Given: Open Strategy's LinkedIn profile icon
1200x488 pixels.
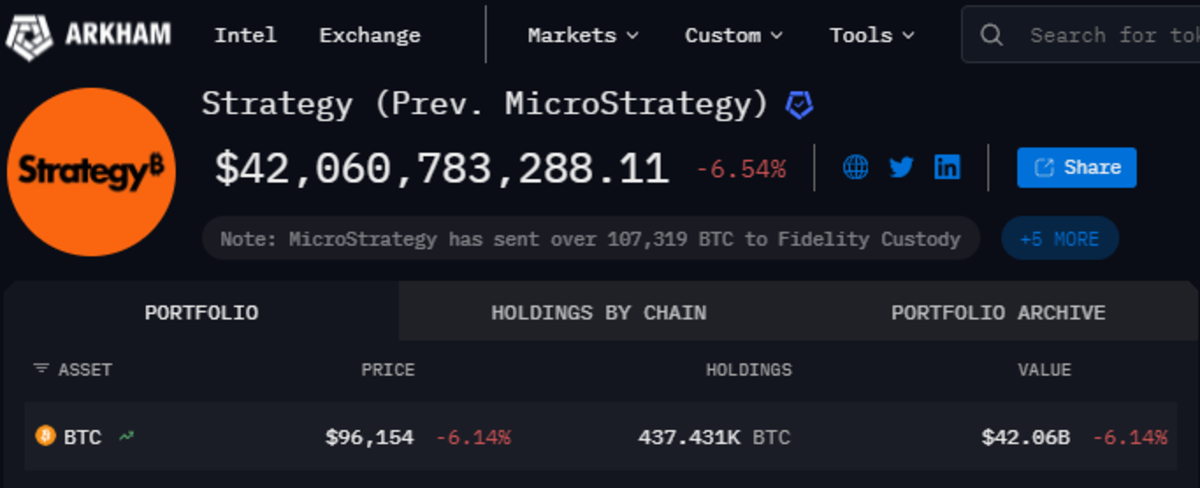Looking at the screenshot, I should pos(946,167).
